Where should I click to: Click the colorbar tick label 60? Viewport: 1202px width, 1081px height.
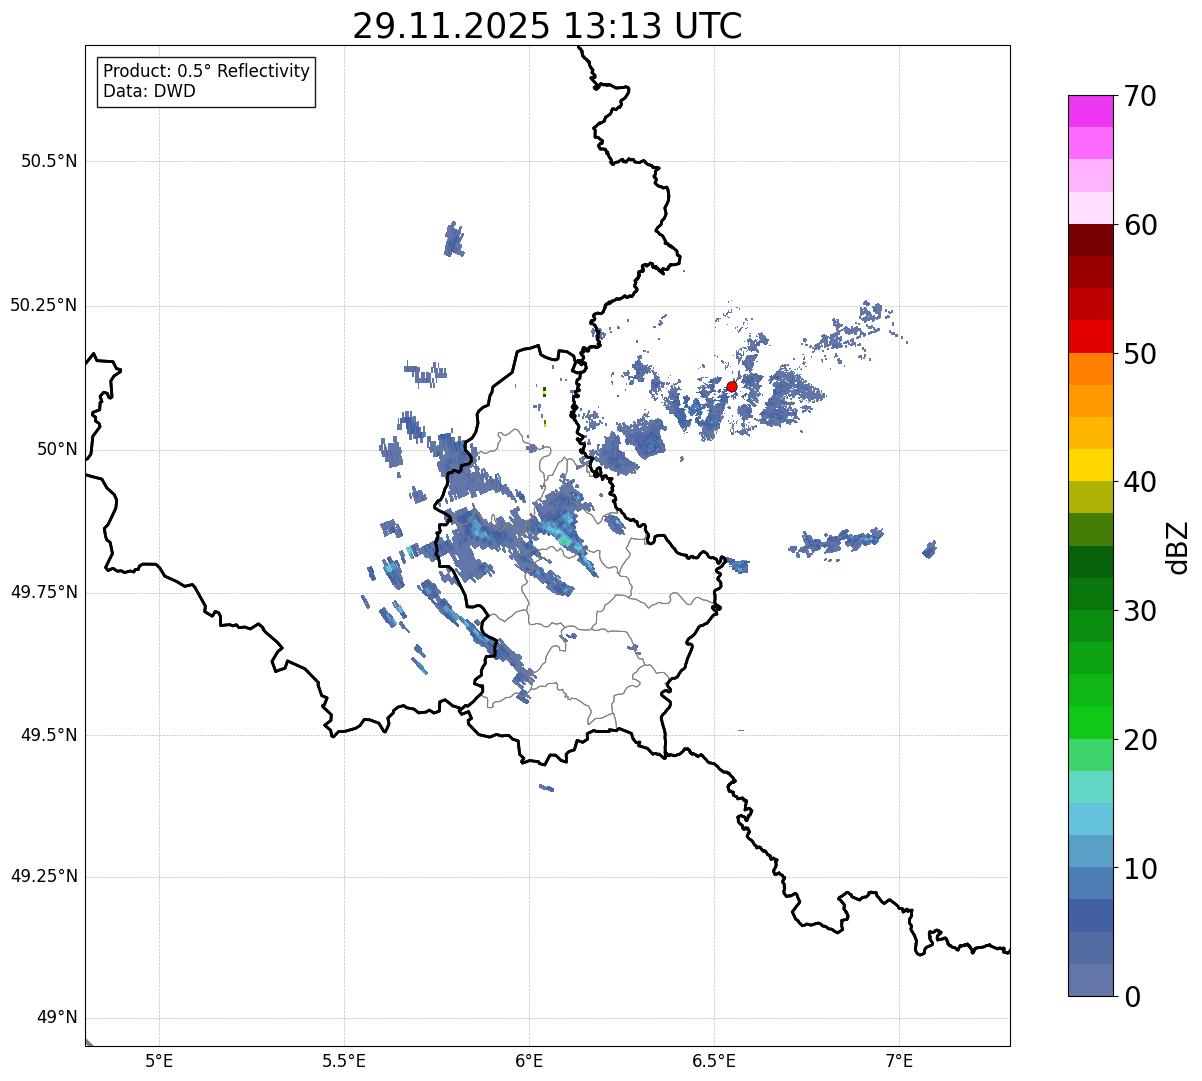(x=1140, y=225)
